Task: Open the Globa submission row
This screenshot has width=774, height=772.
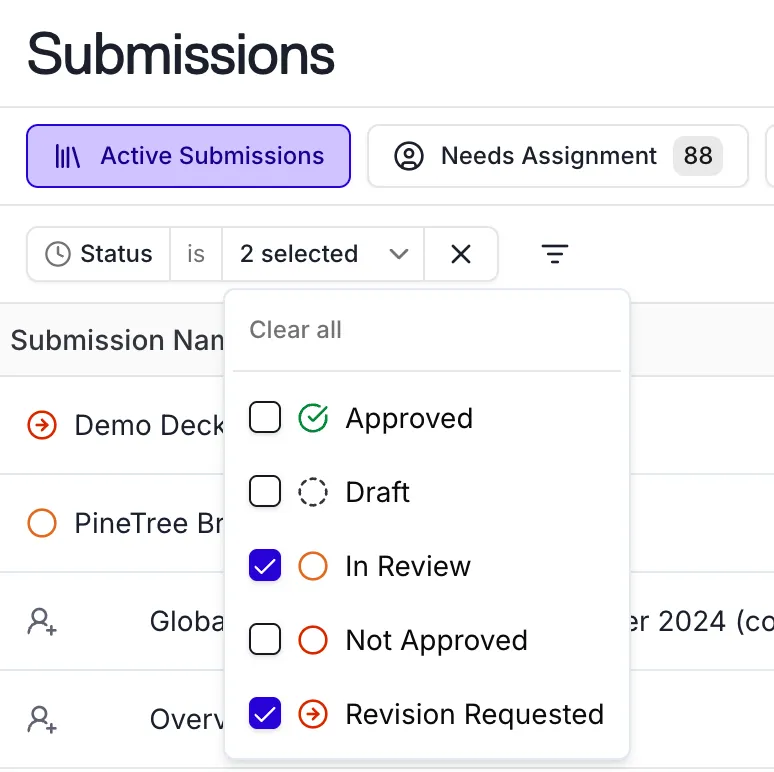Action: [187, 621]
